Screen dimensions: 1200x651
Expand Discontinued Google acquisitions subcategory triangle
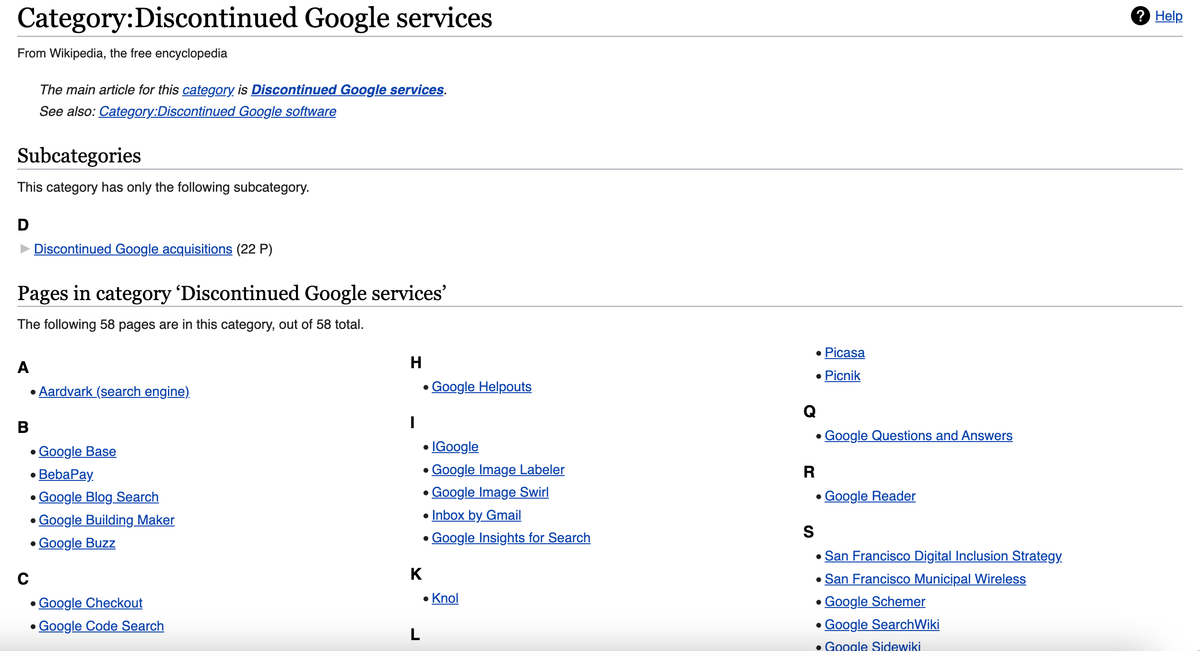tap(25, 249)
